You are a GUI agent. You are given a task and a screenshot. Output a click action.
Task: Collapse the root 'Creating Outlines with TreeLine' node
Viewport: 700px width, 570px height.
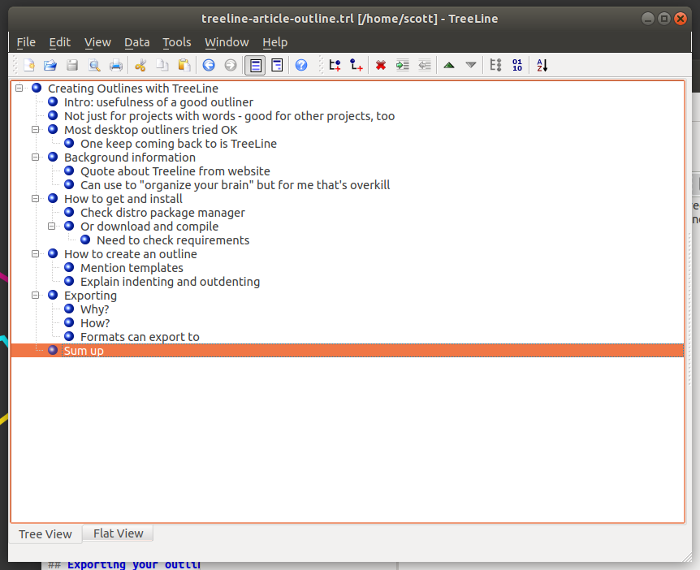19,88
